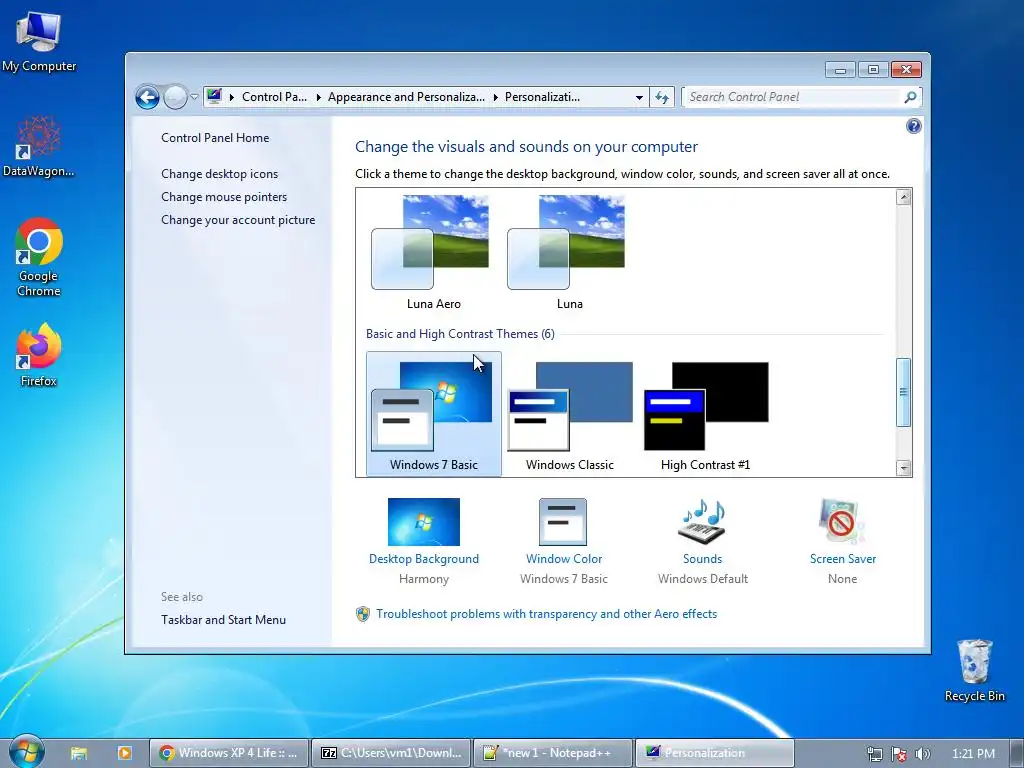Click Control Panel breadcrumb
1024x768 pixels.
(x=274, y=97)
